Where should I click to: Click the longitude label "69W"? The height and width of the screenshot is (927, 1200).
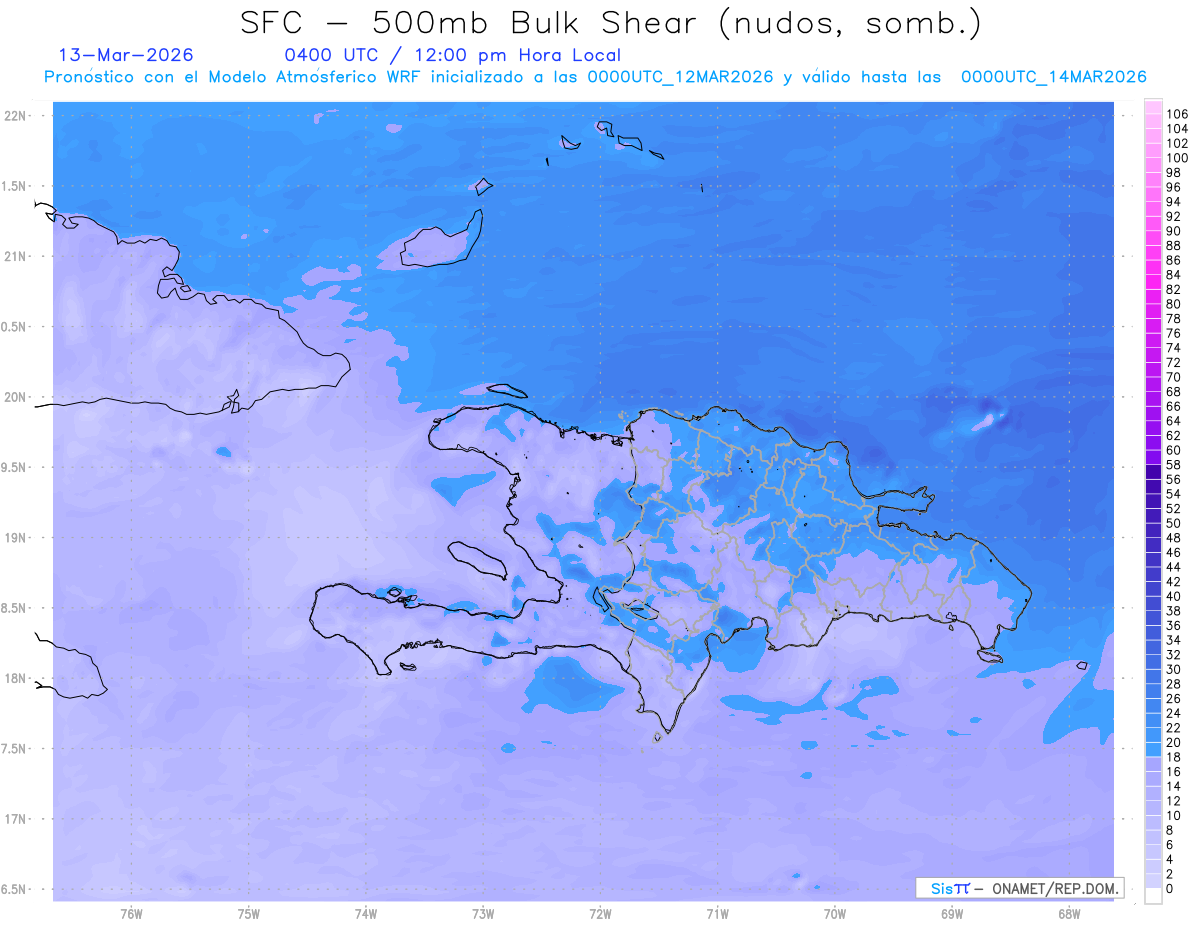tap(952, 913)
